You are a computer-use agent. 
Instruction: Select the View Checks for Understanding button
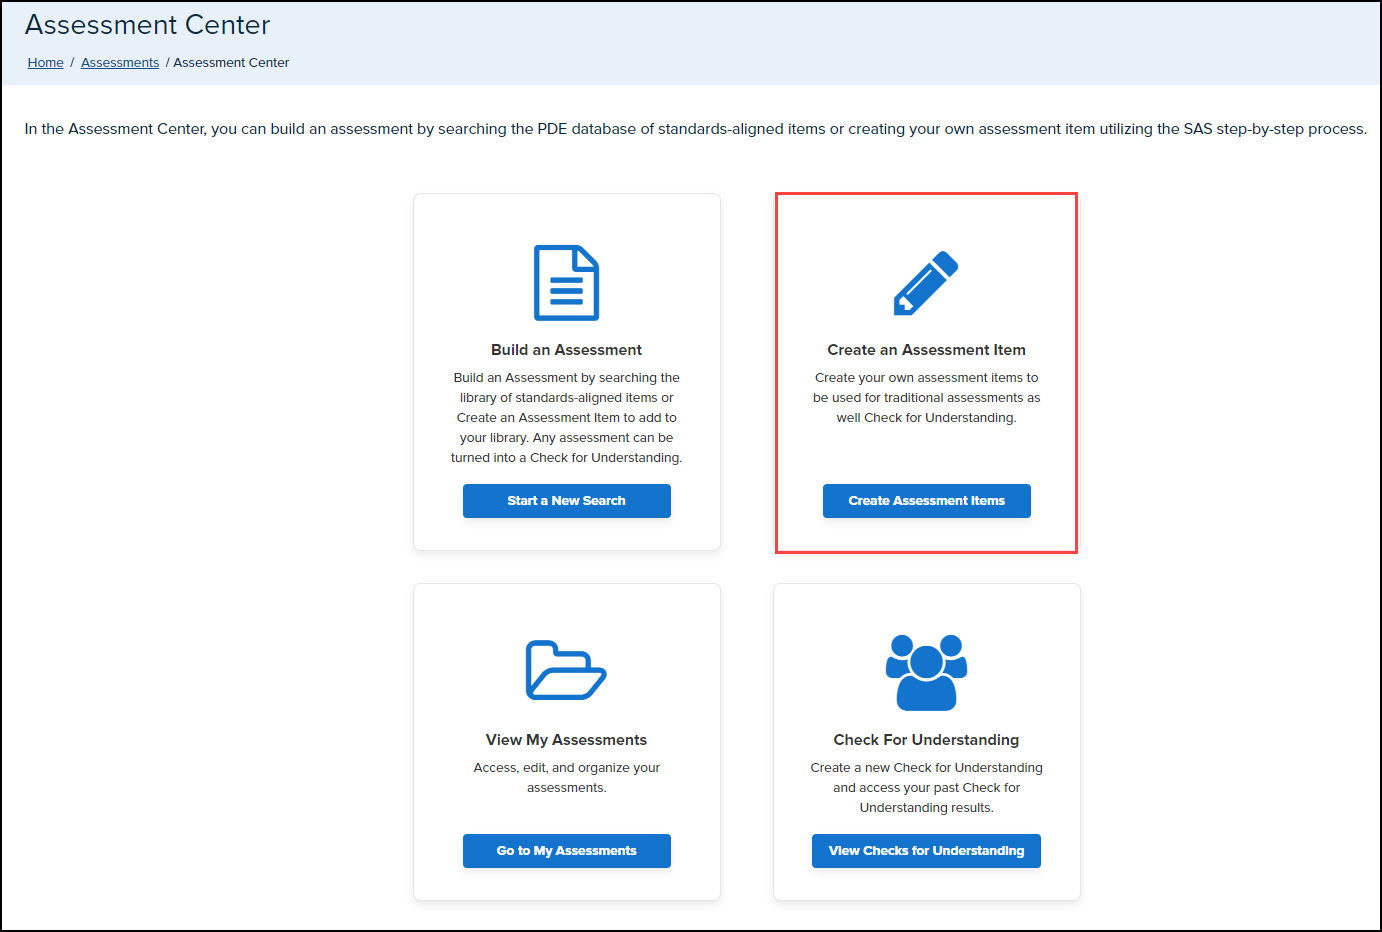point(926,851)
